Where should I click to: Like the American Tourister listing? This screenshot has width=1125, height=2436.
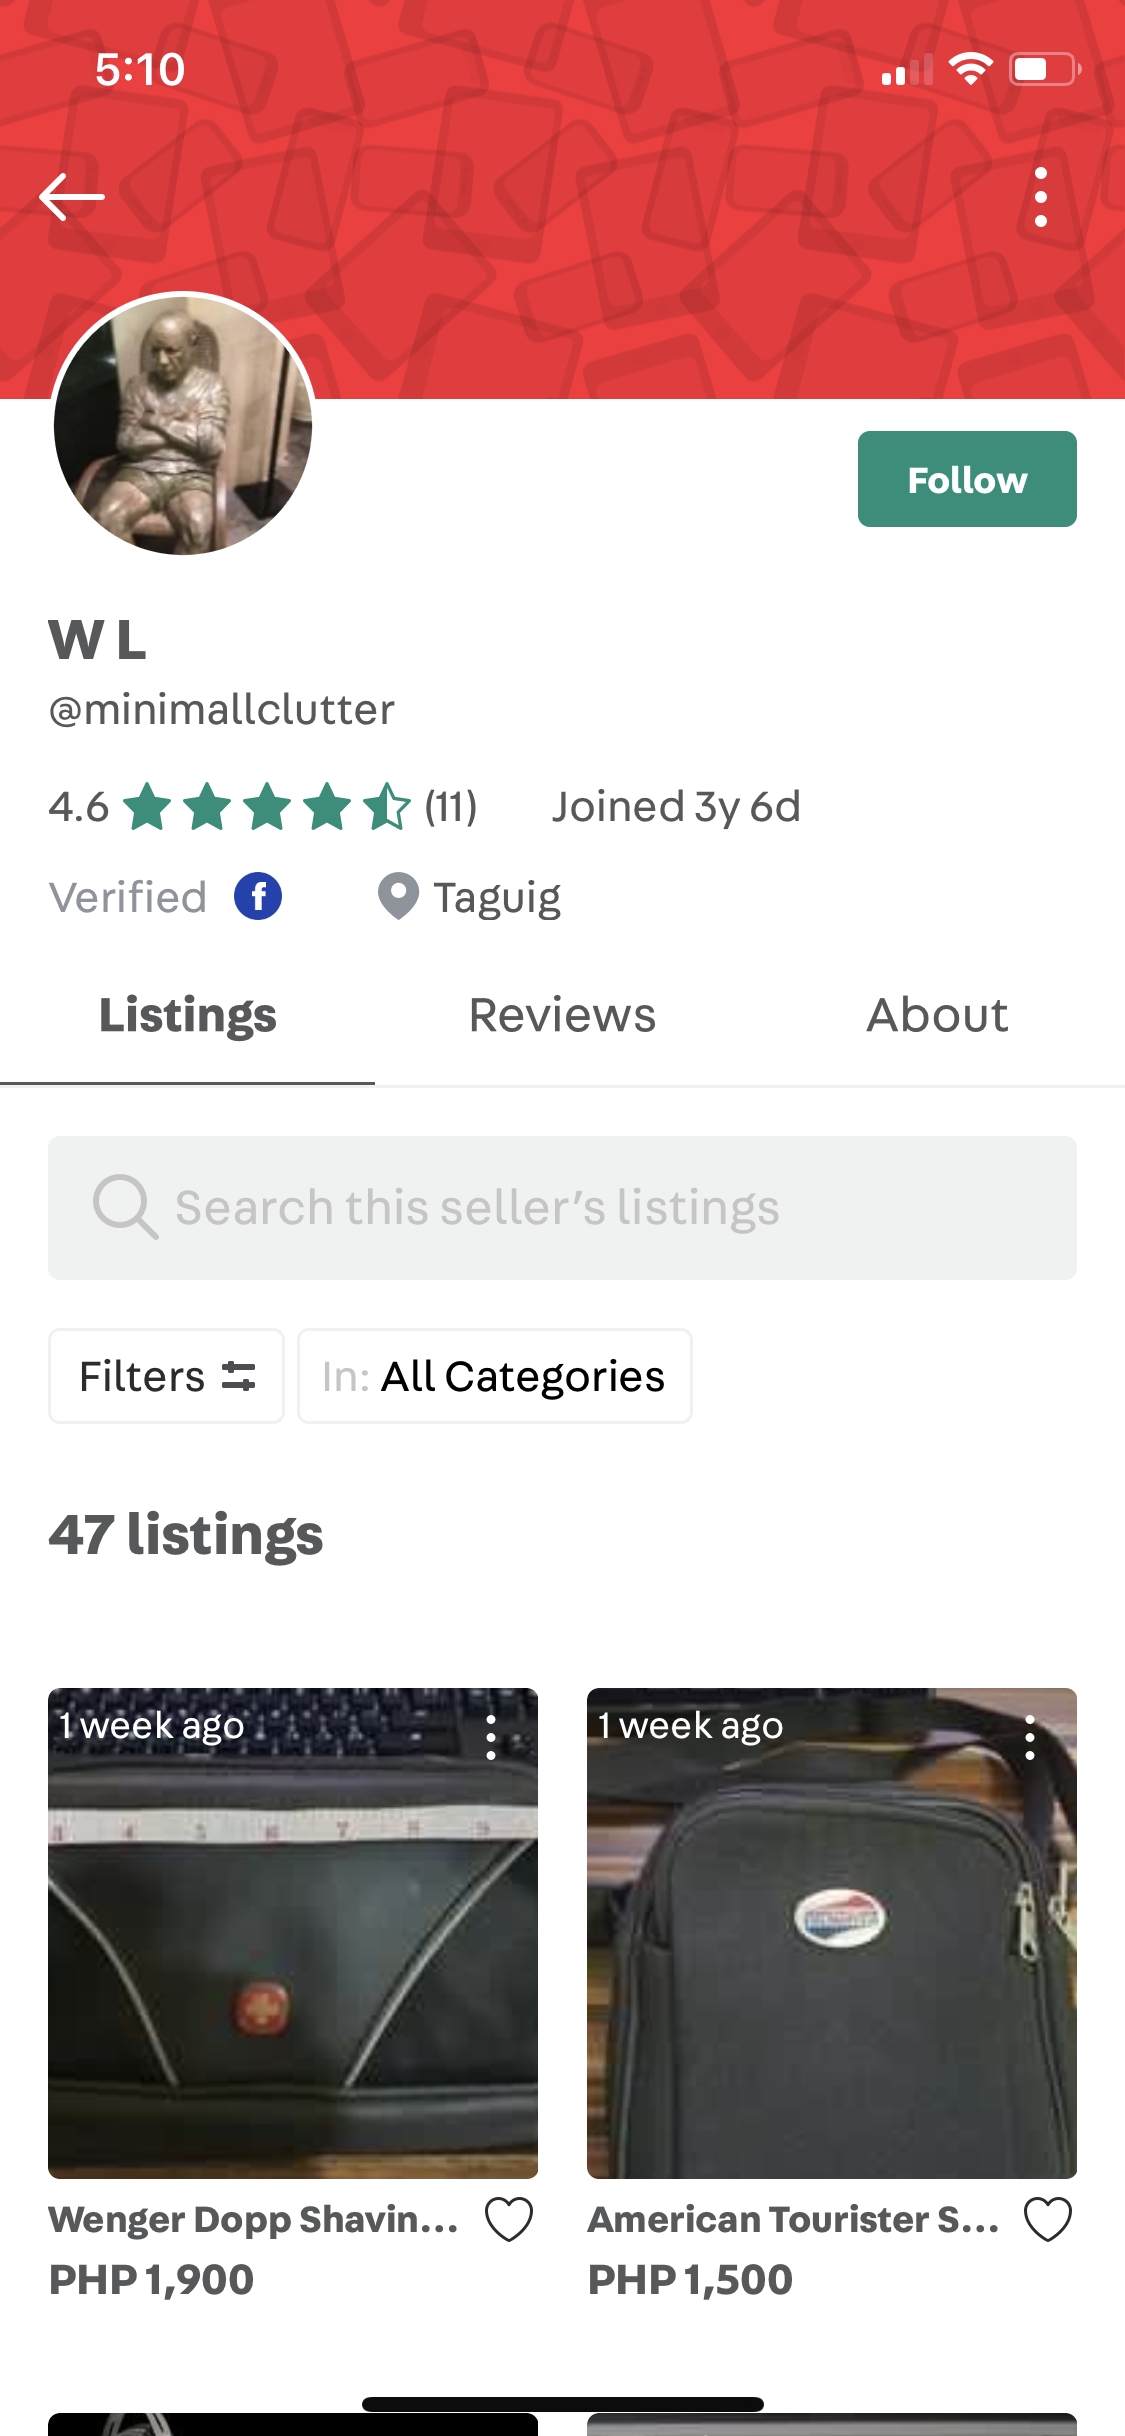(1047, 2220)
